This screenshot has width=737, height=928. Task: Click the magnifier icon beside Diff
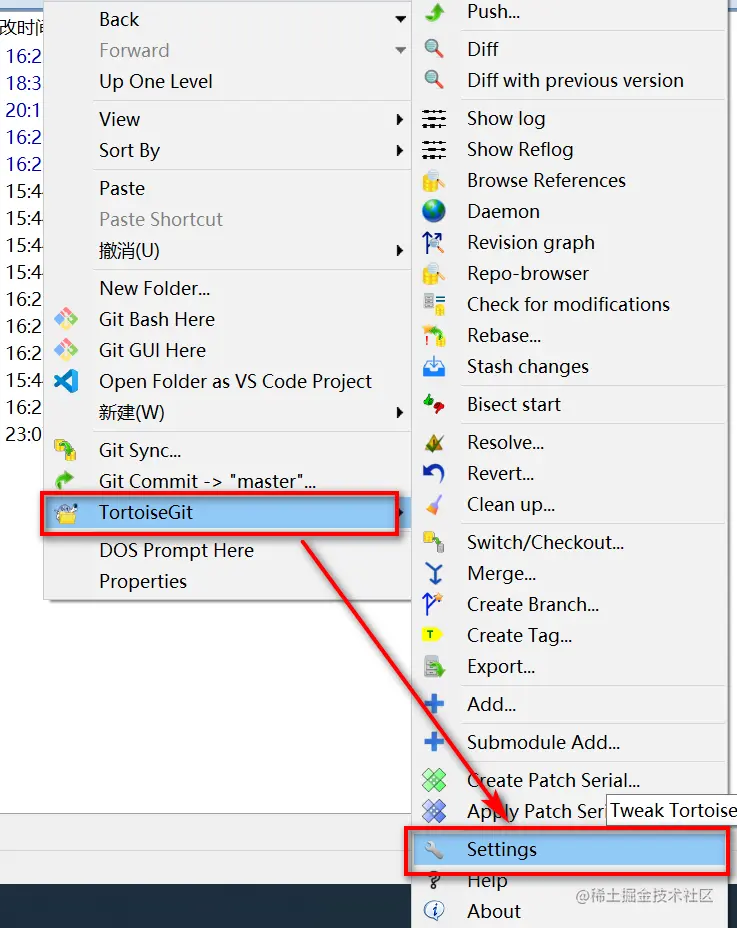coord(434,49)
